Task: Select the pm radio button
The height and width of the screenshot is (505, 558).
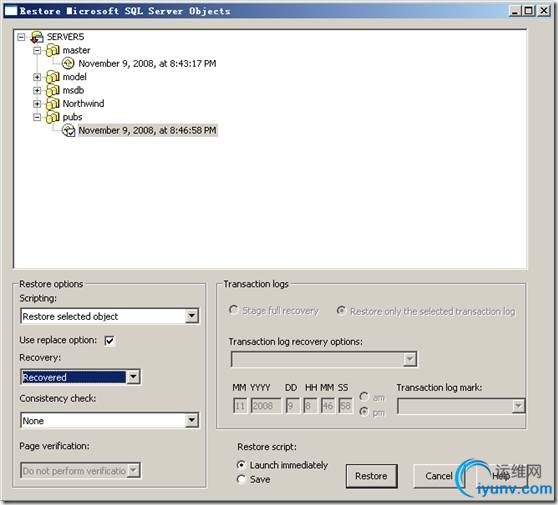Action: tap(364, 412)
